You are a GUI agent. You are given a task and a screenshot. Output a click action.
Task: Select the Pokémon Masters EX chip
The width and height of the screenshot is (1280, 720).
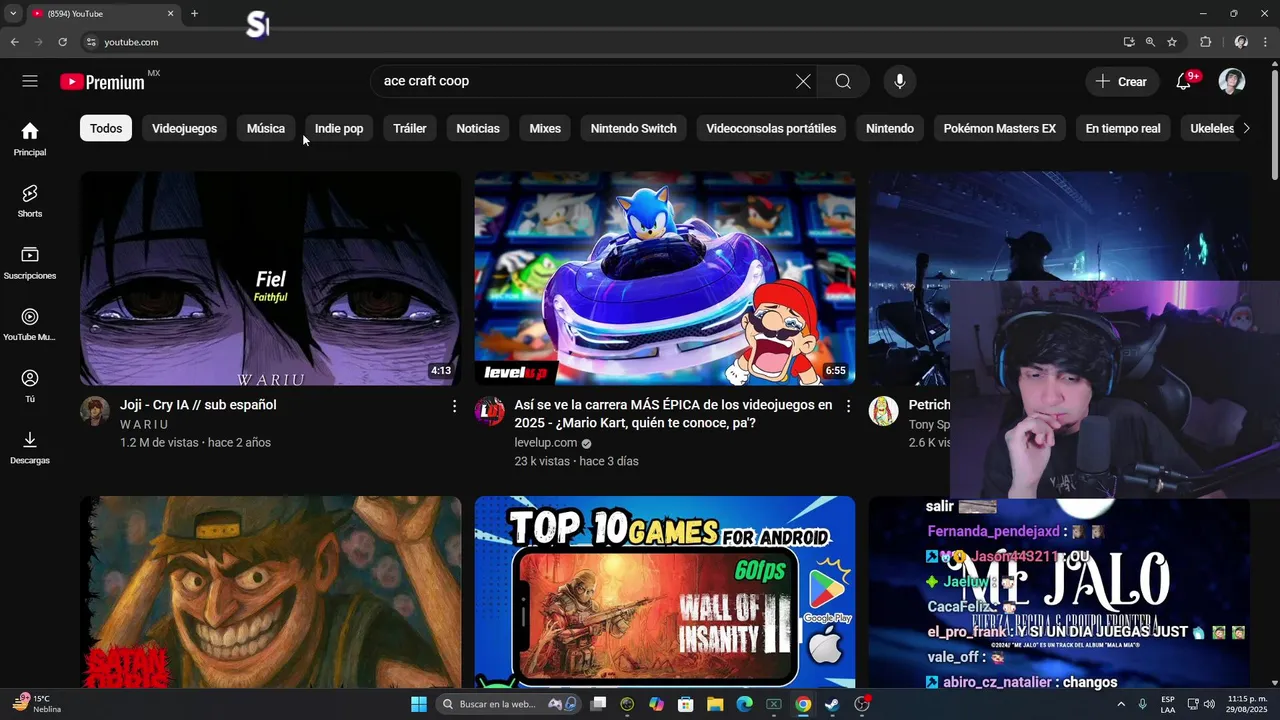point(1000,128)
